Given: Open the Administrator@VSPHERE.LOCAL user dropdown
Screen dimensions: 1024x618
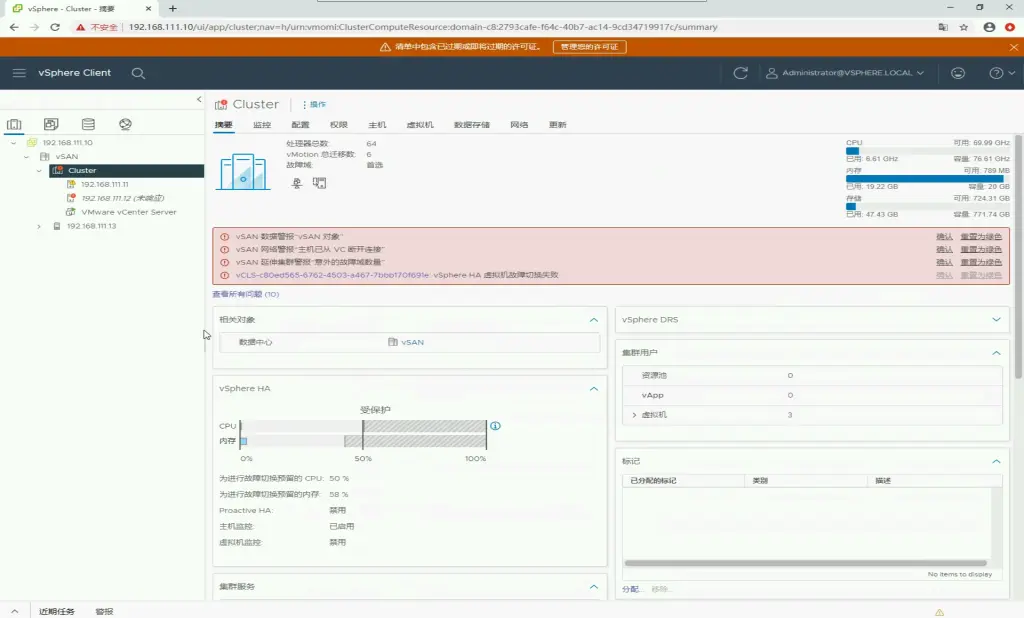Looking at the screenshot, I should [845, 73].
